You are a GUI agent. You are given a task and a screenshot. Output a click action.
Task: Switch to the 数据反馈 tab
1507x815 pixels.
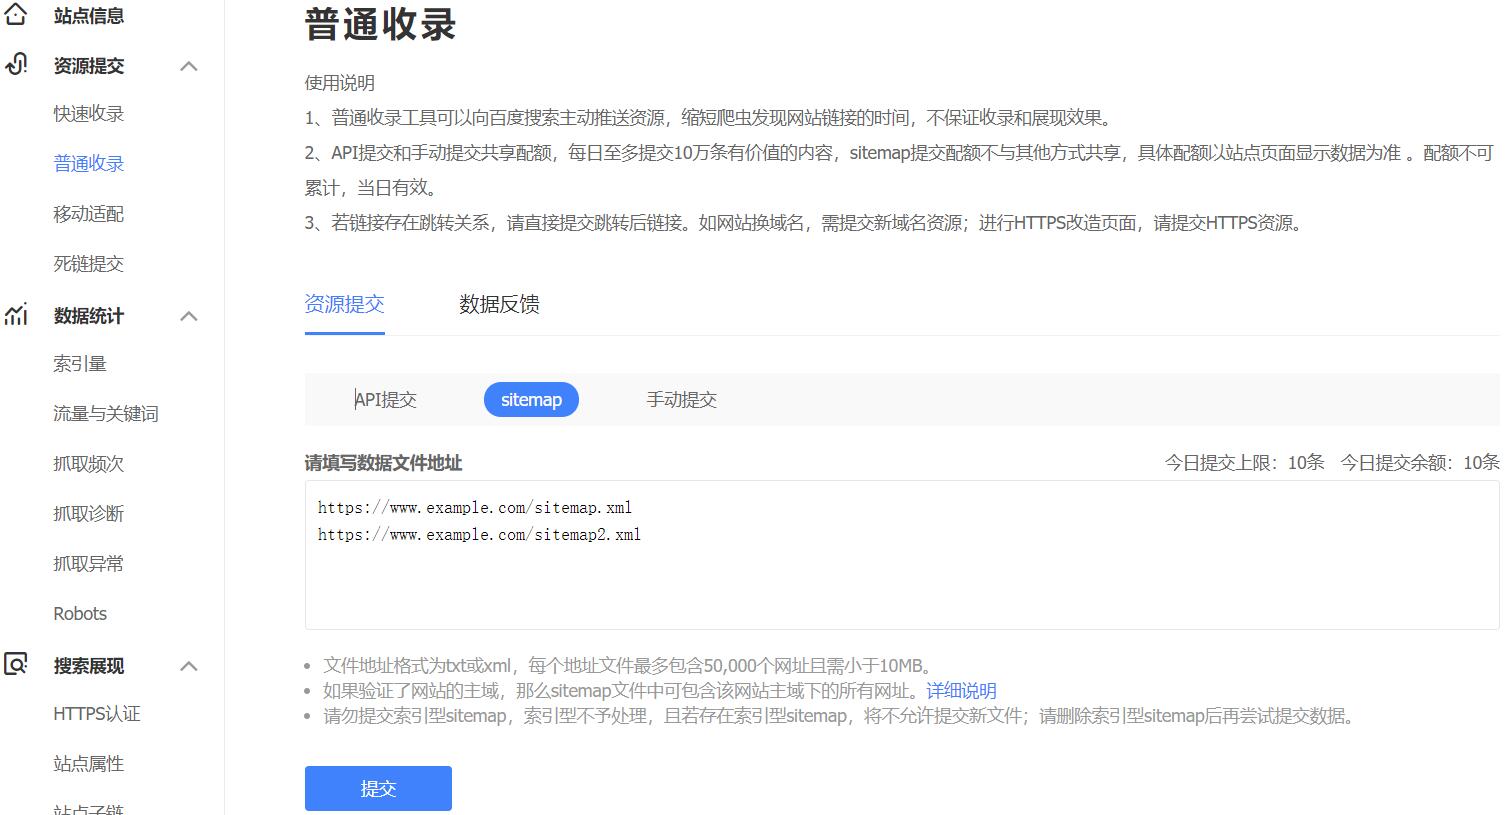[499, 305]
